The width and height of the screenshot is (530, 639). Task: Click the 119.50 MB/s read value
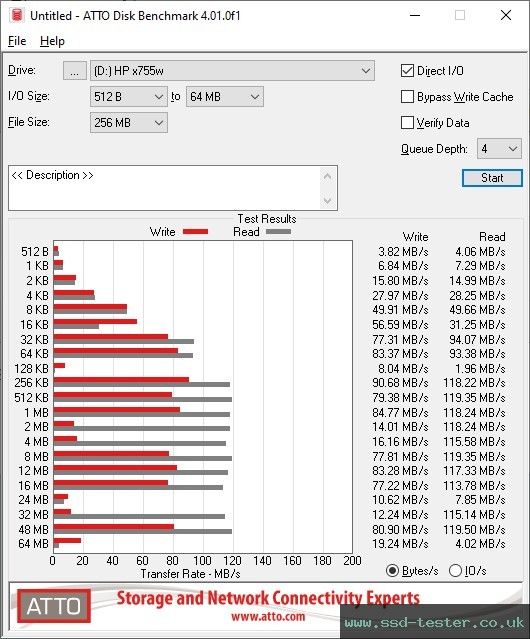click(x=474, y=529)
